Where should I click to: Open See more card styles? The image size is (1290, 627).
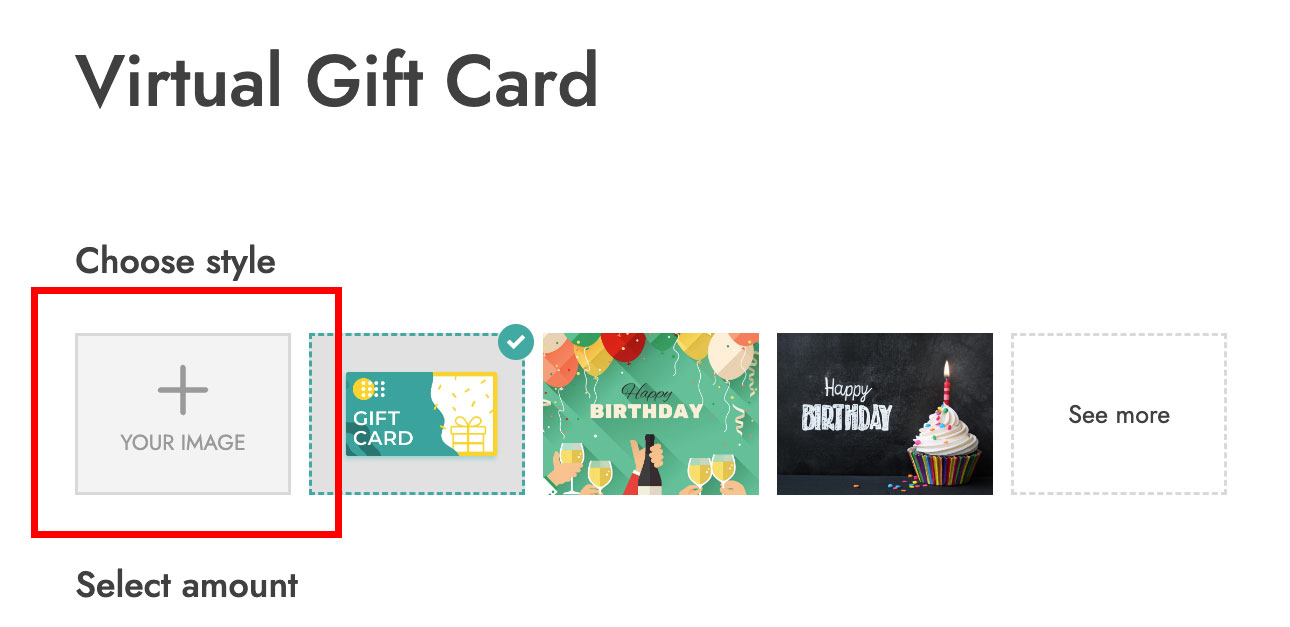click(x=1119, y=414)
